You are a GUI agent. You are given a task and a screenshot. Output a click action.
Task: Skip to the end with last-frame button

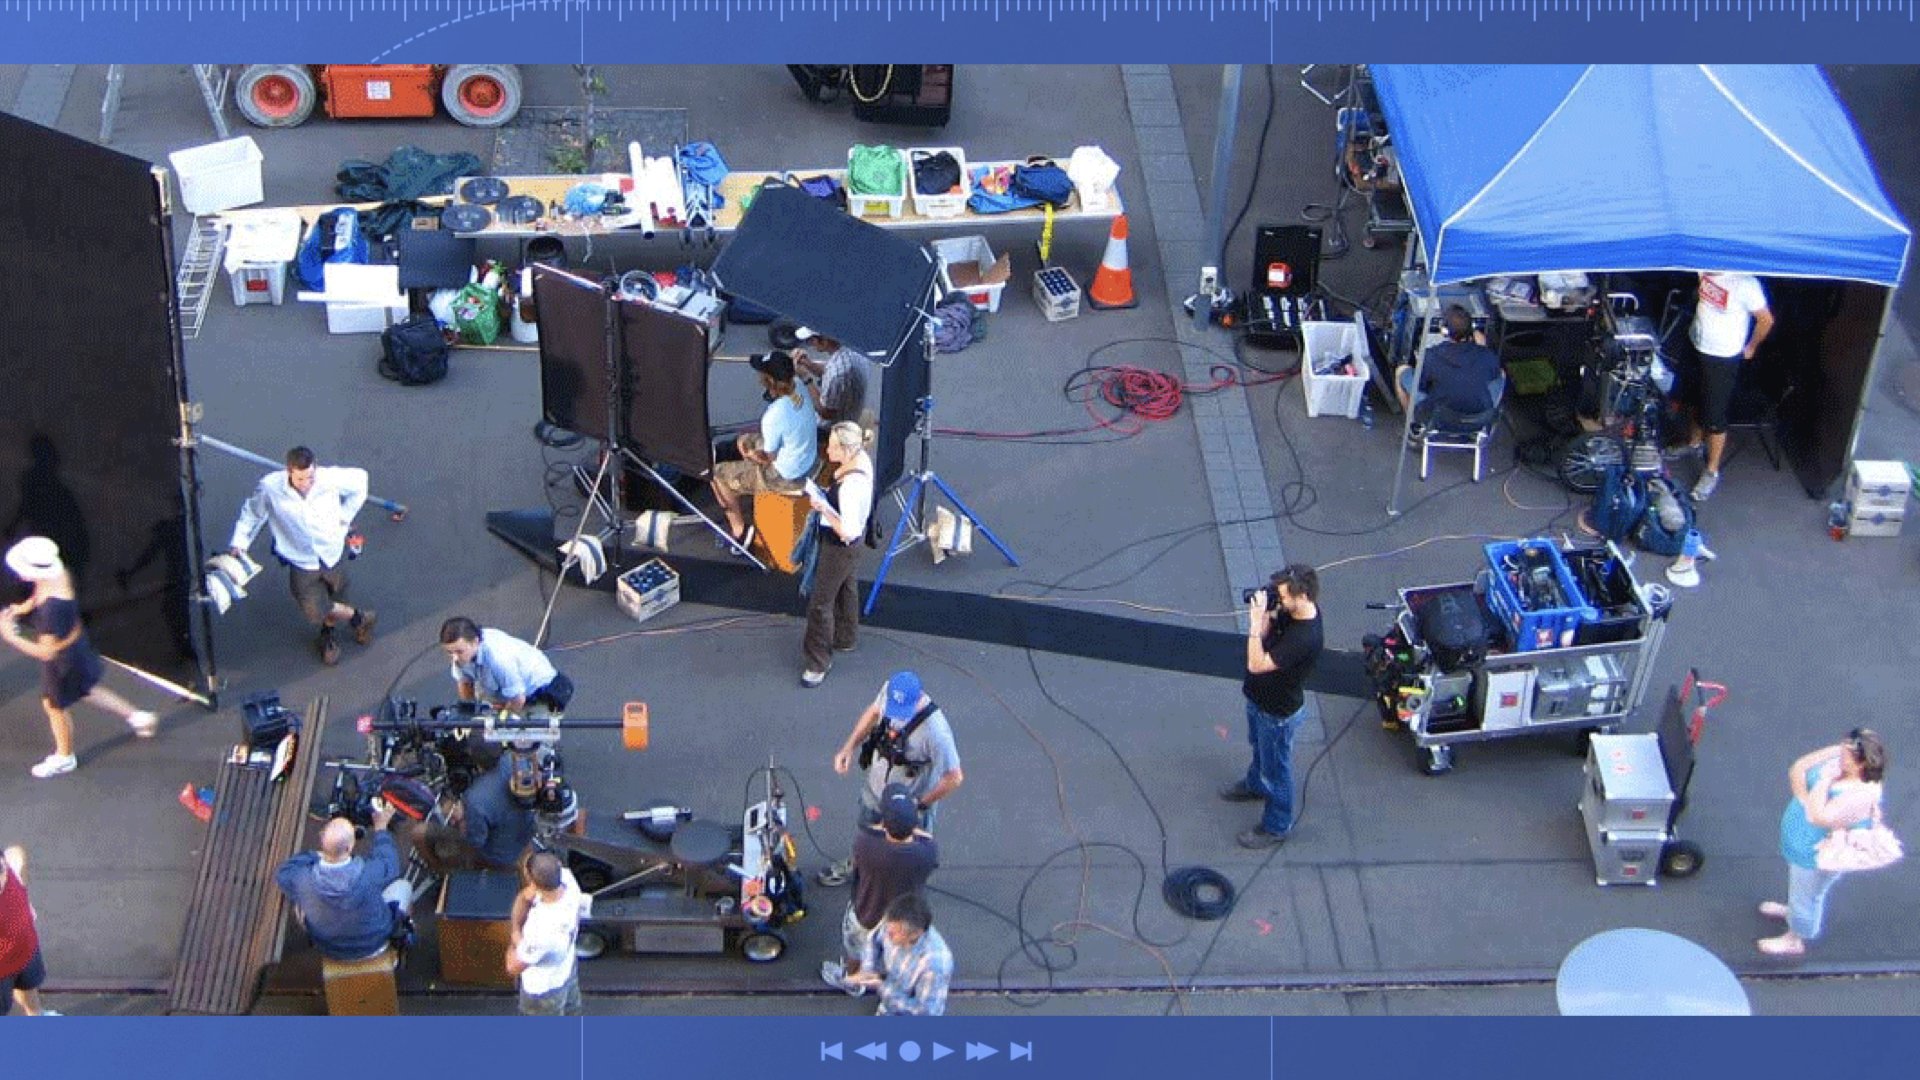1021,1051
